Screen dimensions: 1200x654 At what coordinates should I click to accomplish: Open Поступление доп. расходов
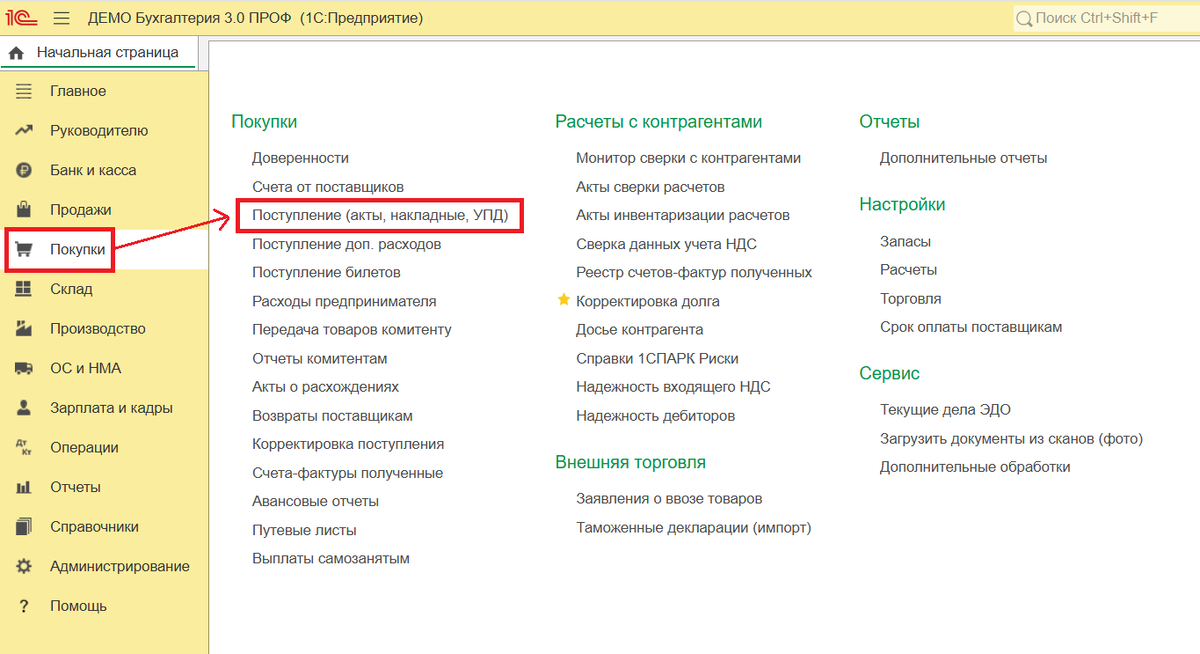pyautogui.click(x=346, y=244)
